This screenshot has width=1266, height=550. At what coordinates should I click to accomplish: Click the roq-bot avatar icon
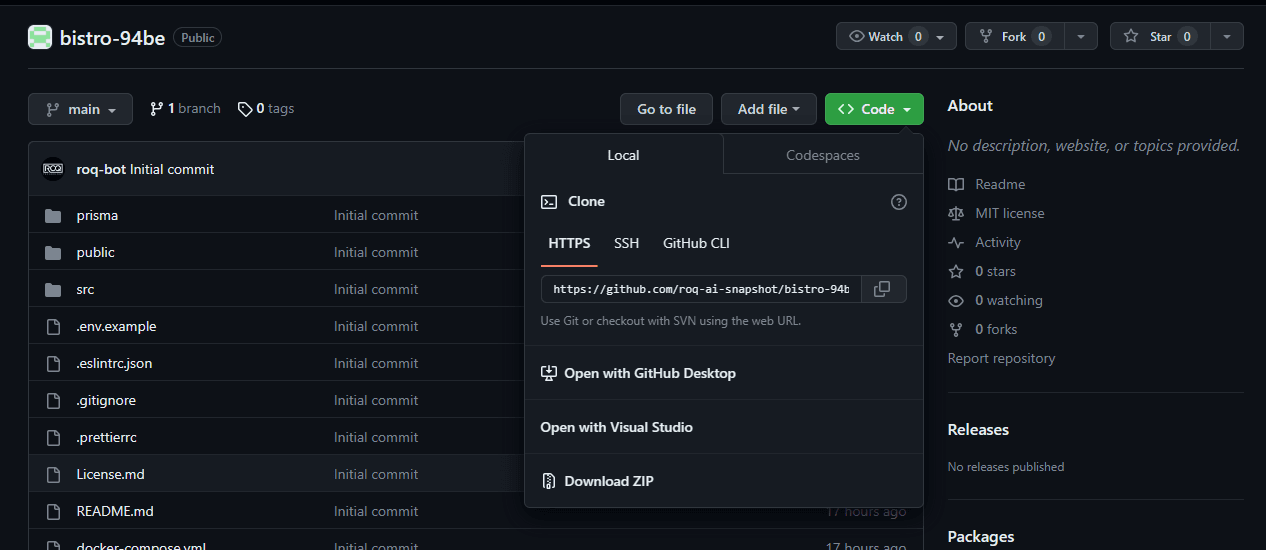53,169
